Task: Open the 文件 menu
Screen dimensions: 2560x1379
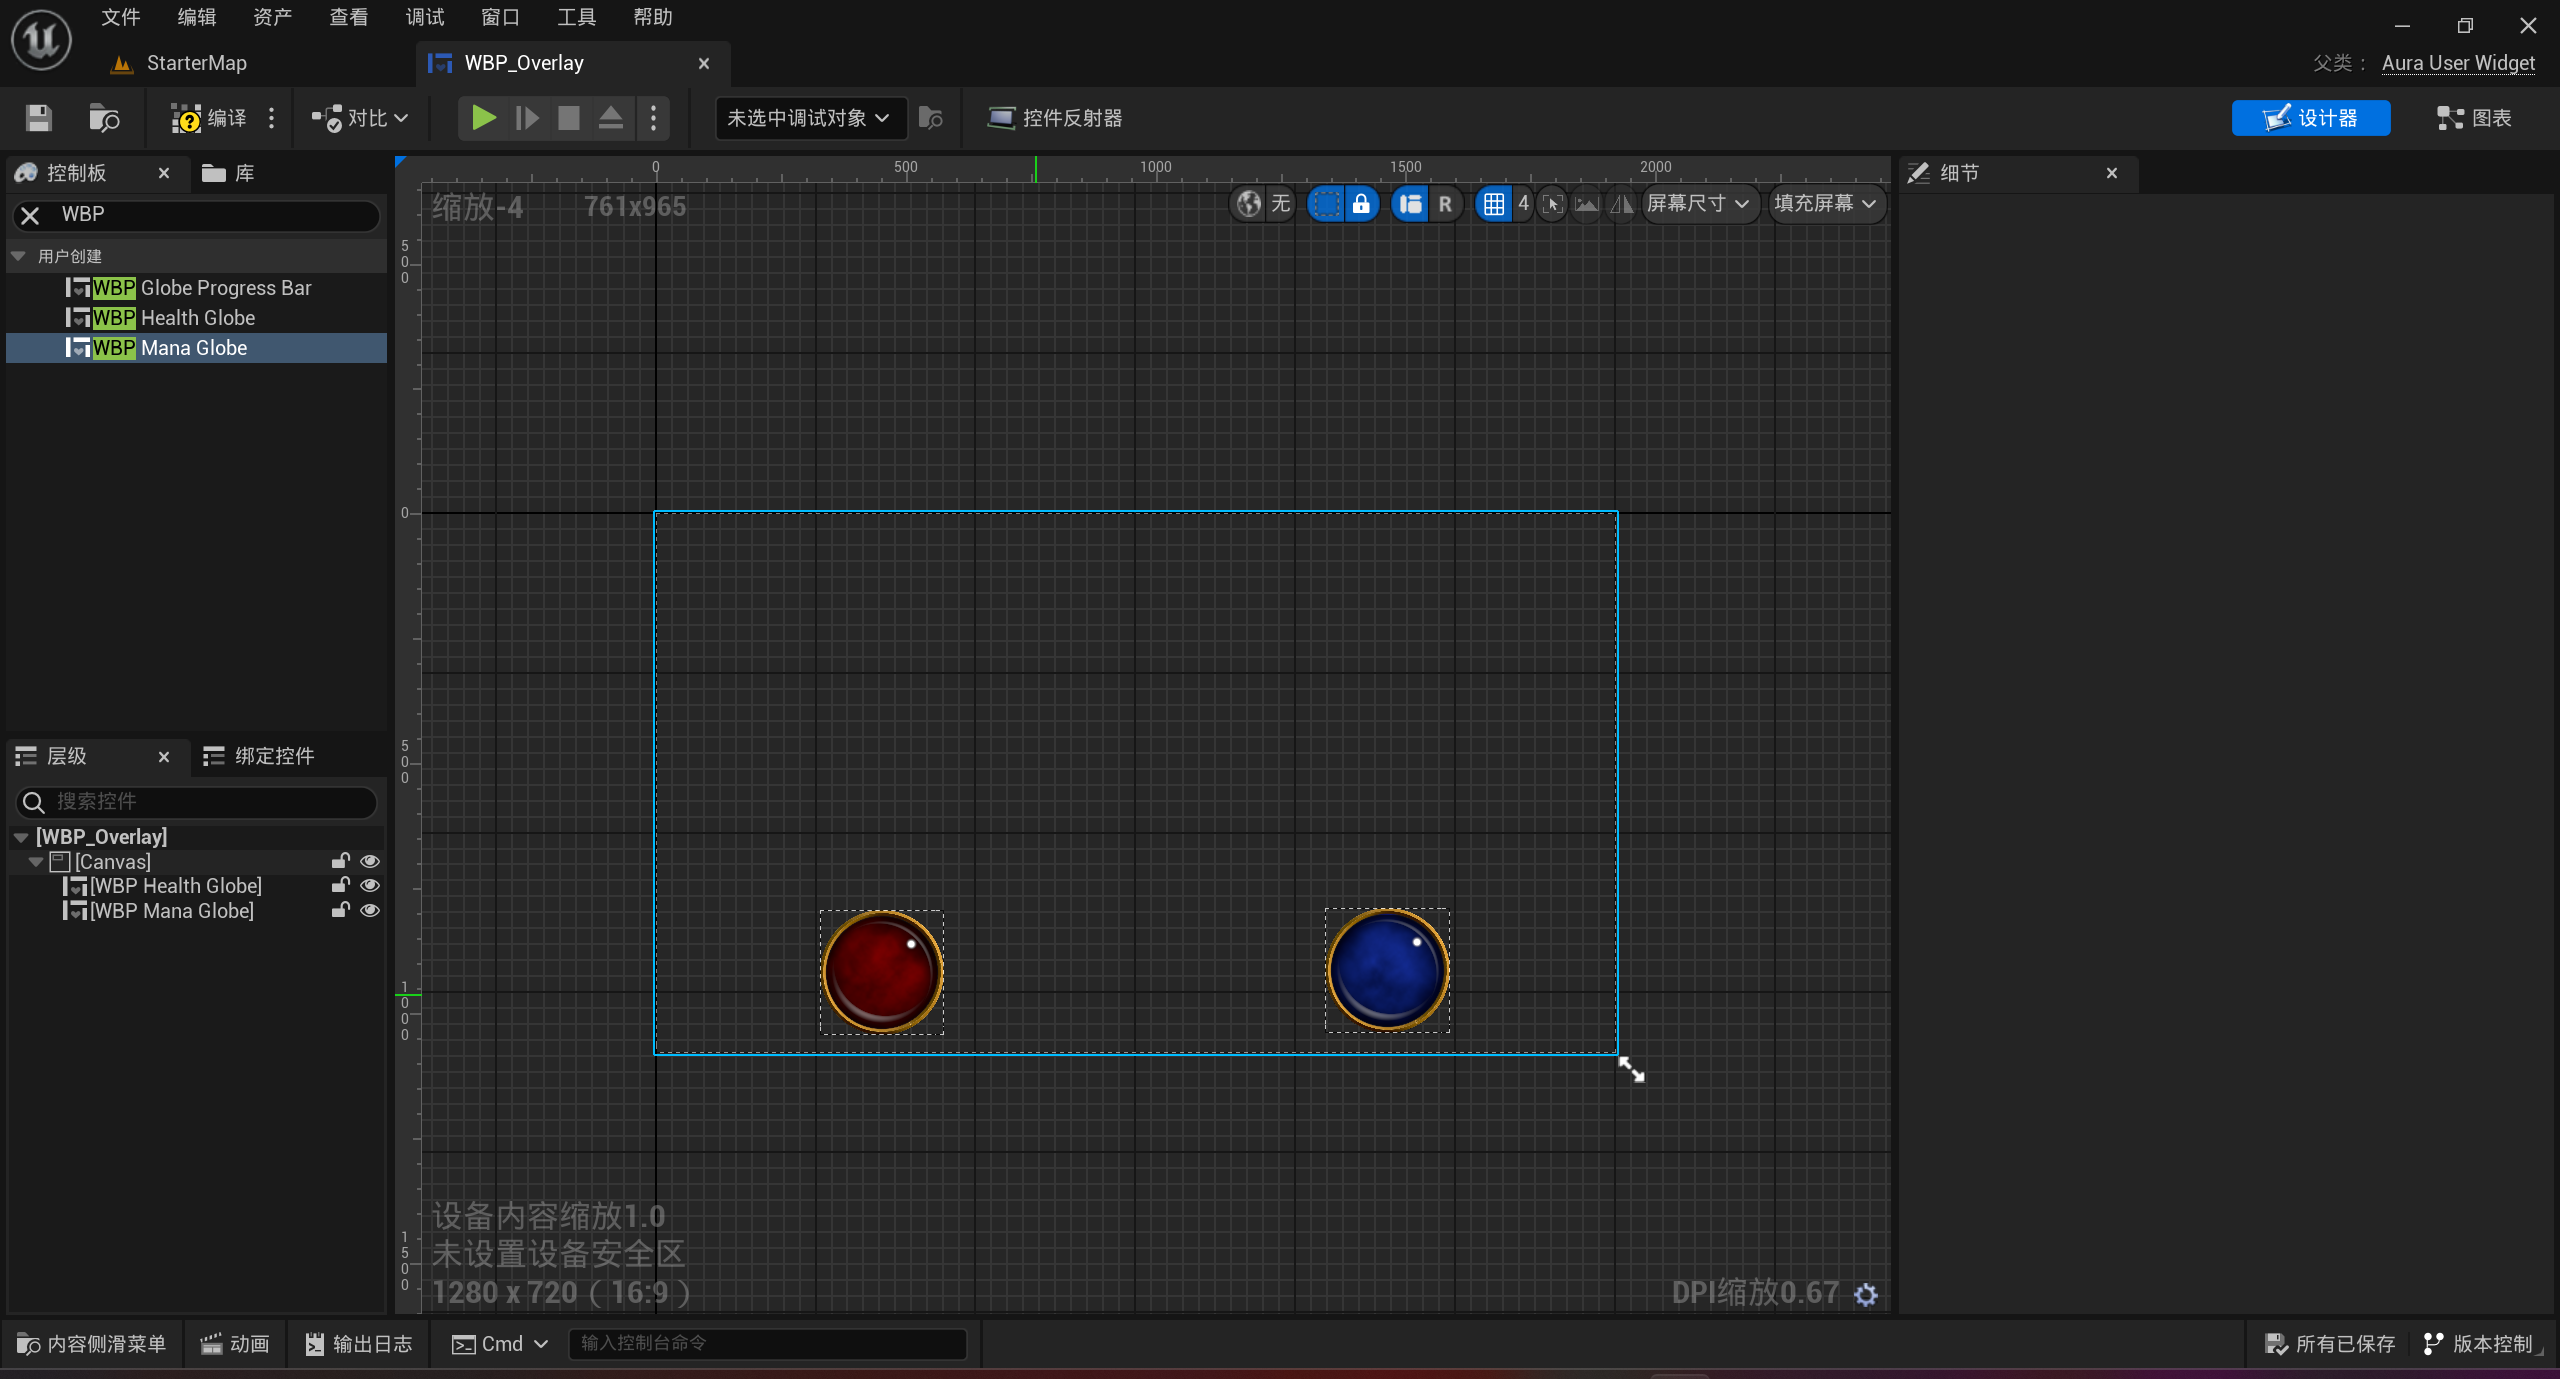Action: [121, 17]
